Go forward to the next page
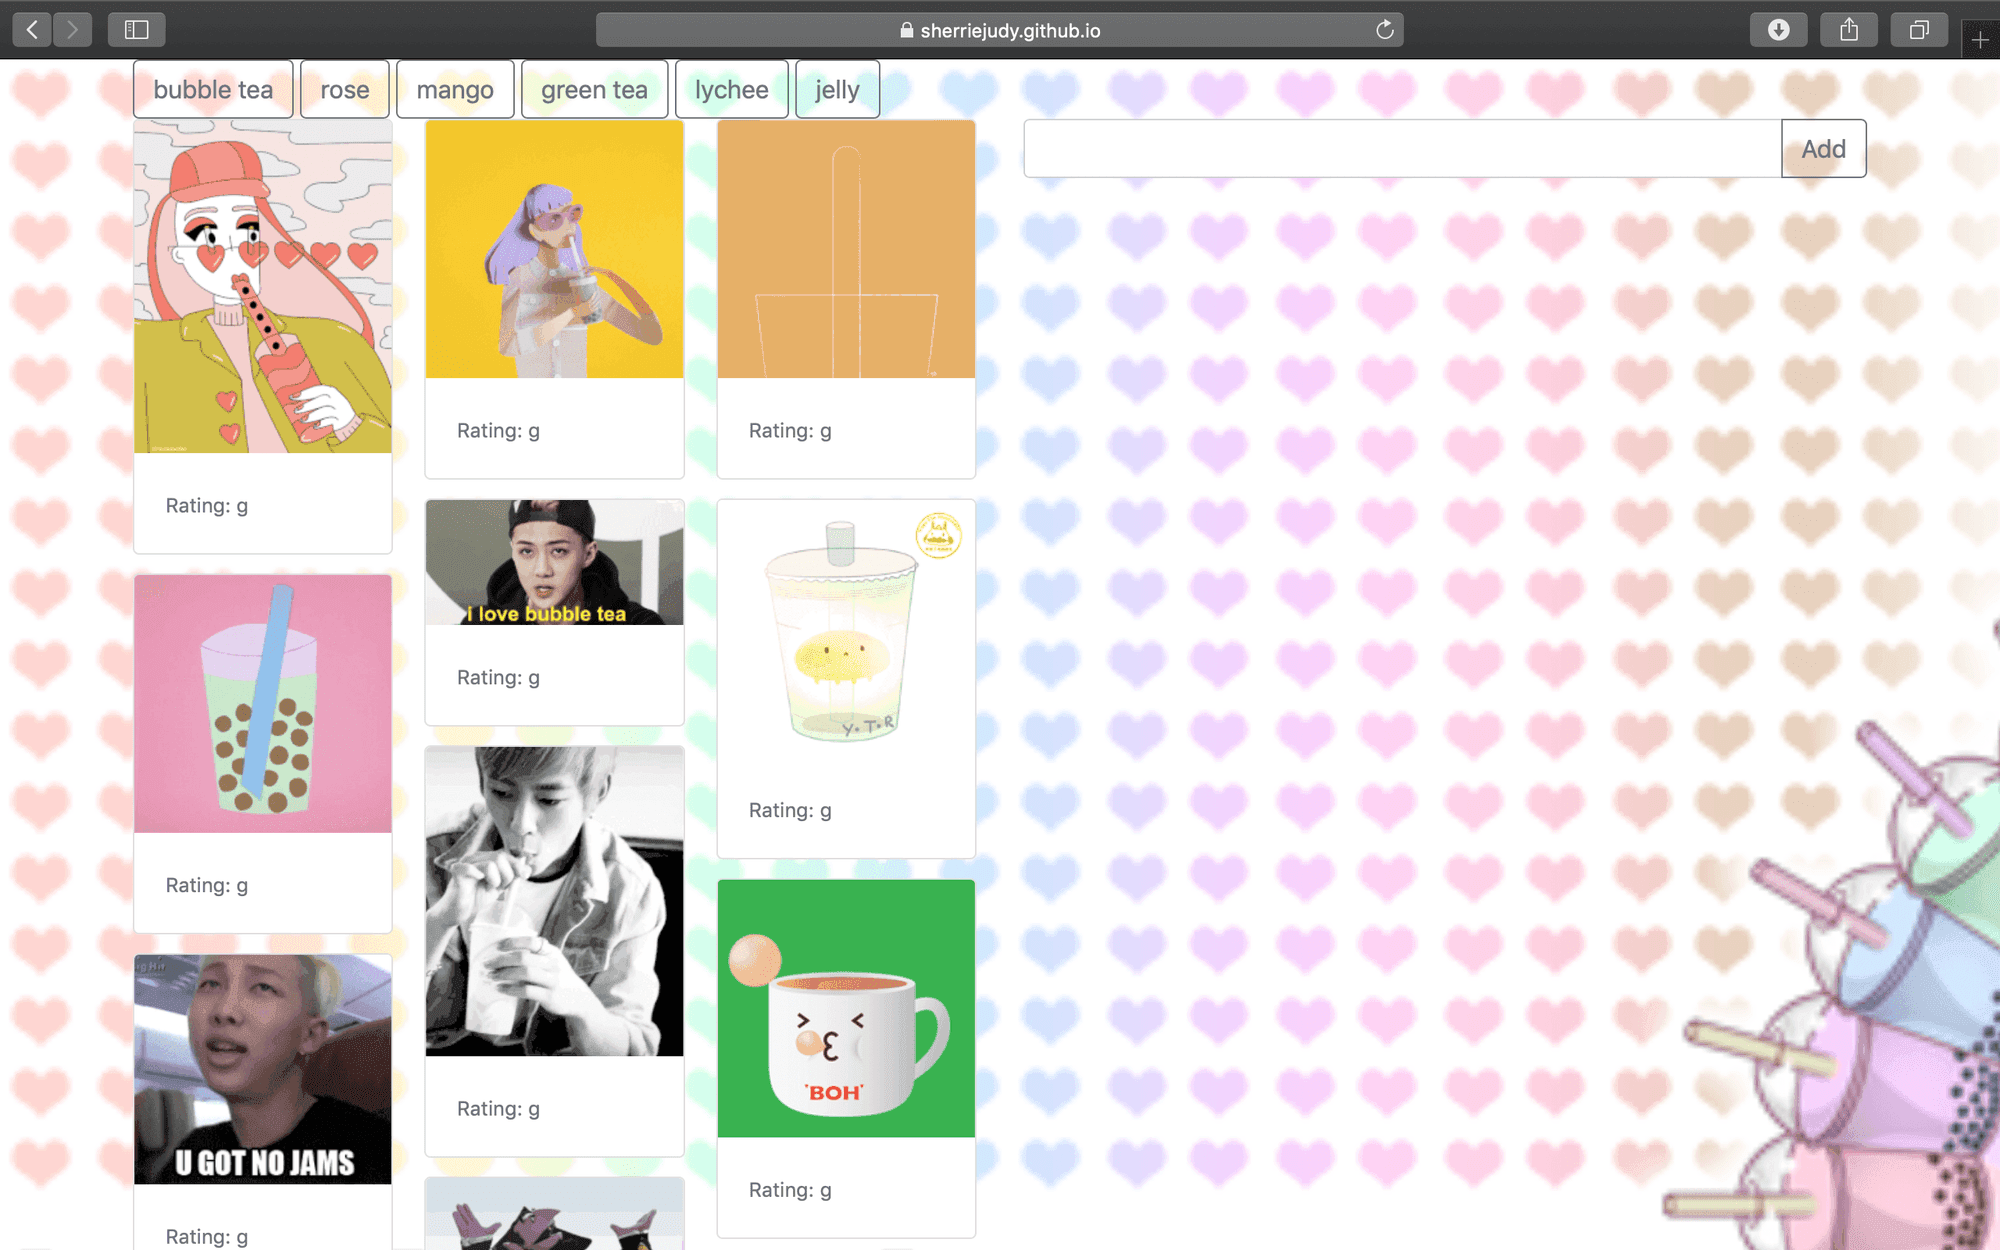 [72, 30]
